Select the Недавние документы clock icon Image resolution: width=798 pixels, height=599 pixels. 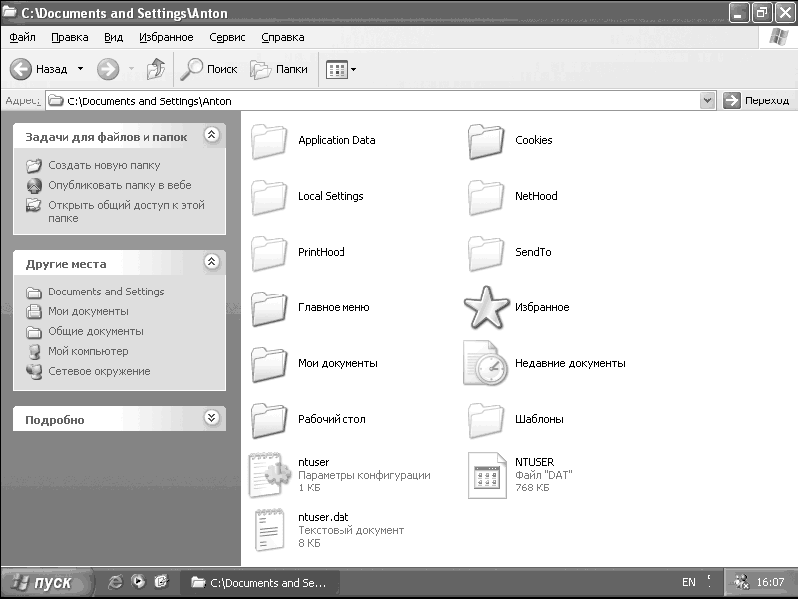click(486, 363)
